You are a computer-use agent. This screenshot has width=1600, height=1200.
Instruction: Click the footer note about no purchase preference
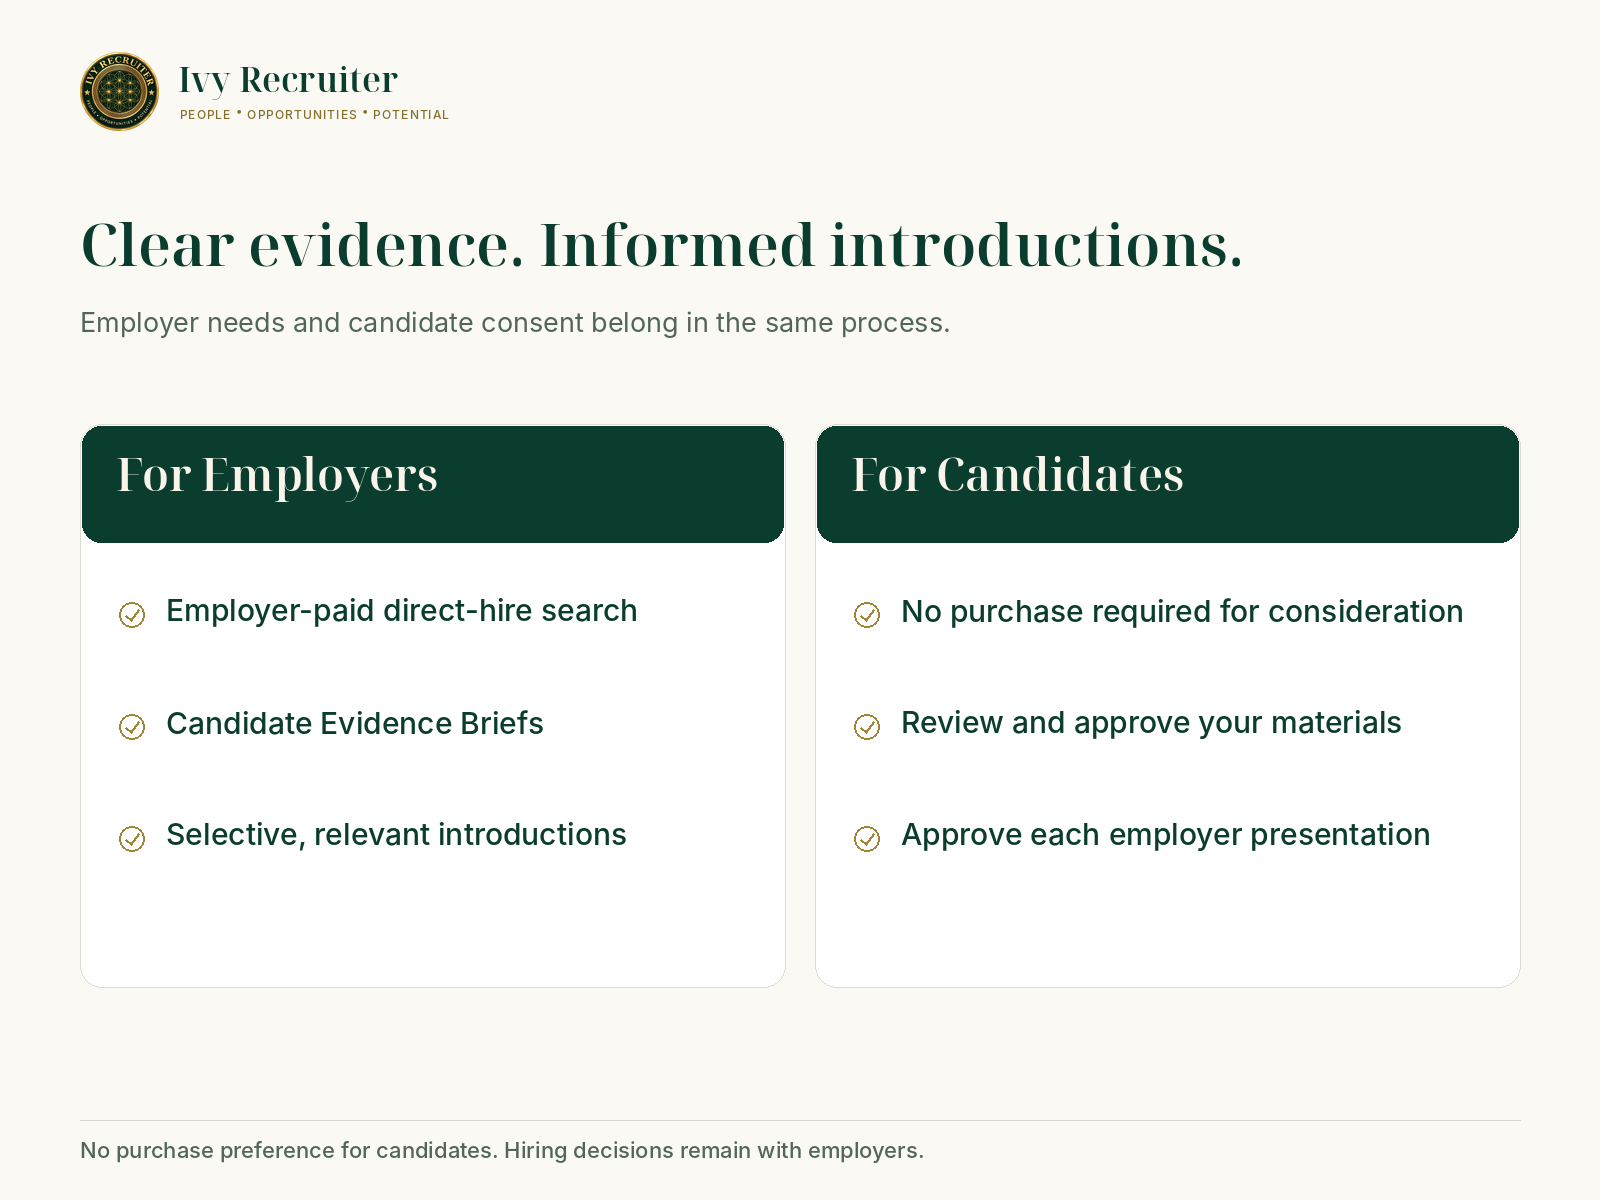pyautogui.click(x=502, y=1150)
